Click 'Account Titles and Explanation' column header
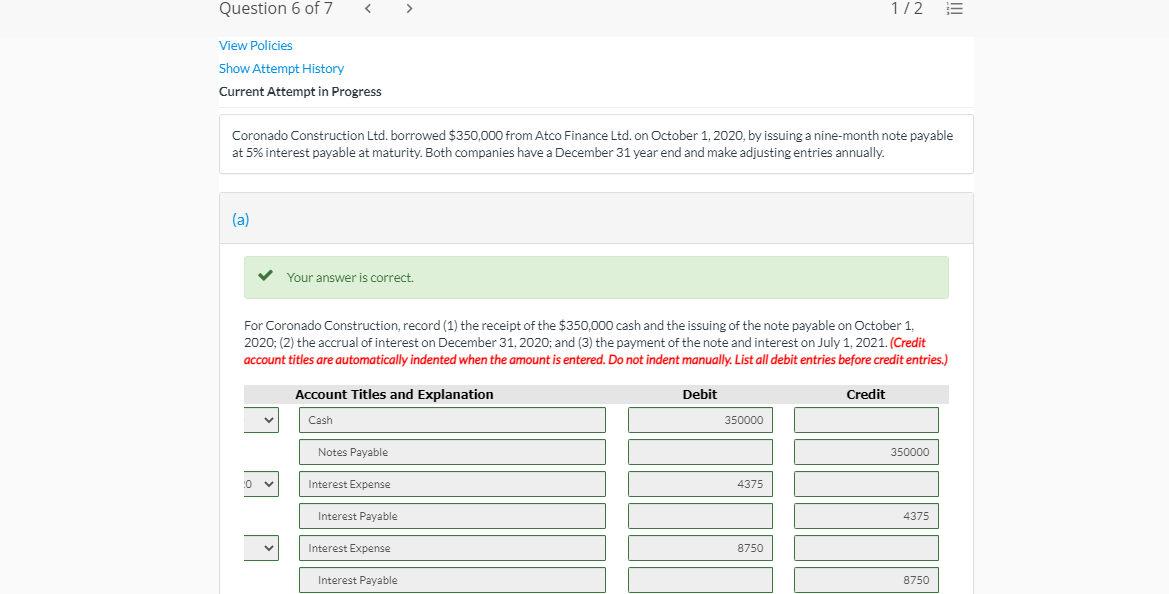1169x594 pixels. [394, 394]
